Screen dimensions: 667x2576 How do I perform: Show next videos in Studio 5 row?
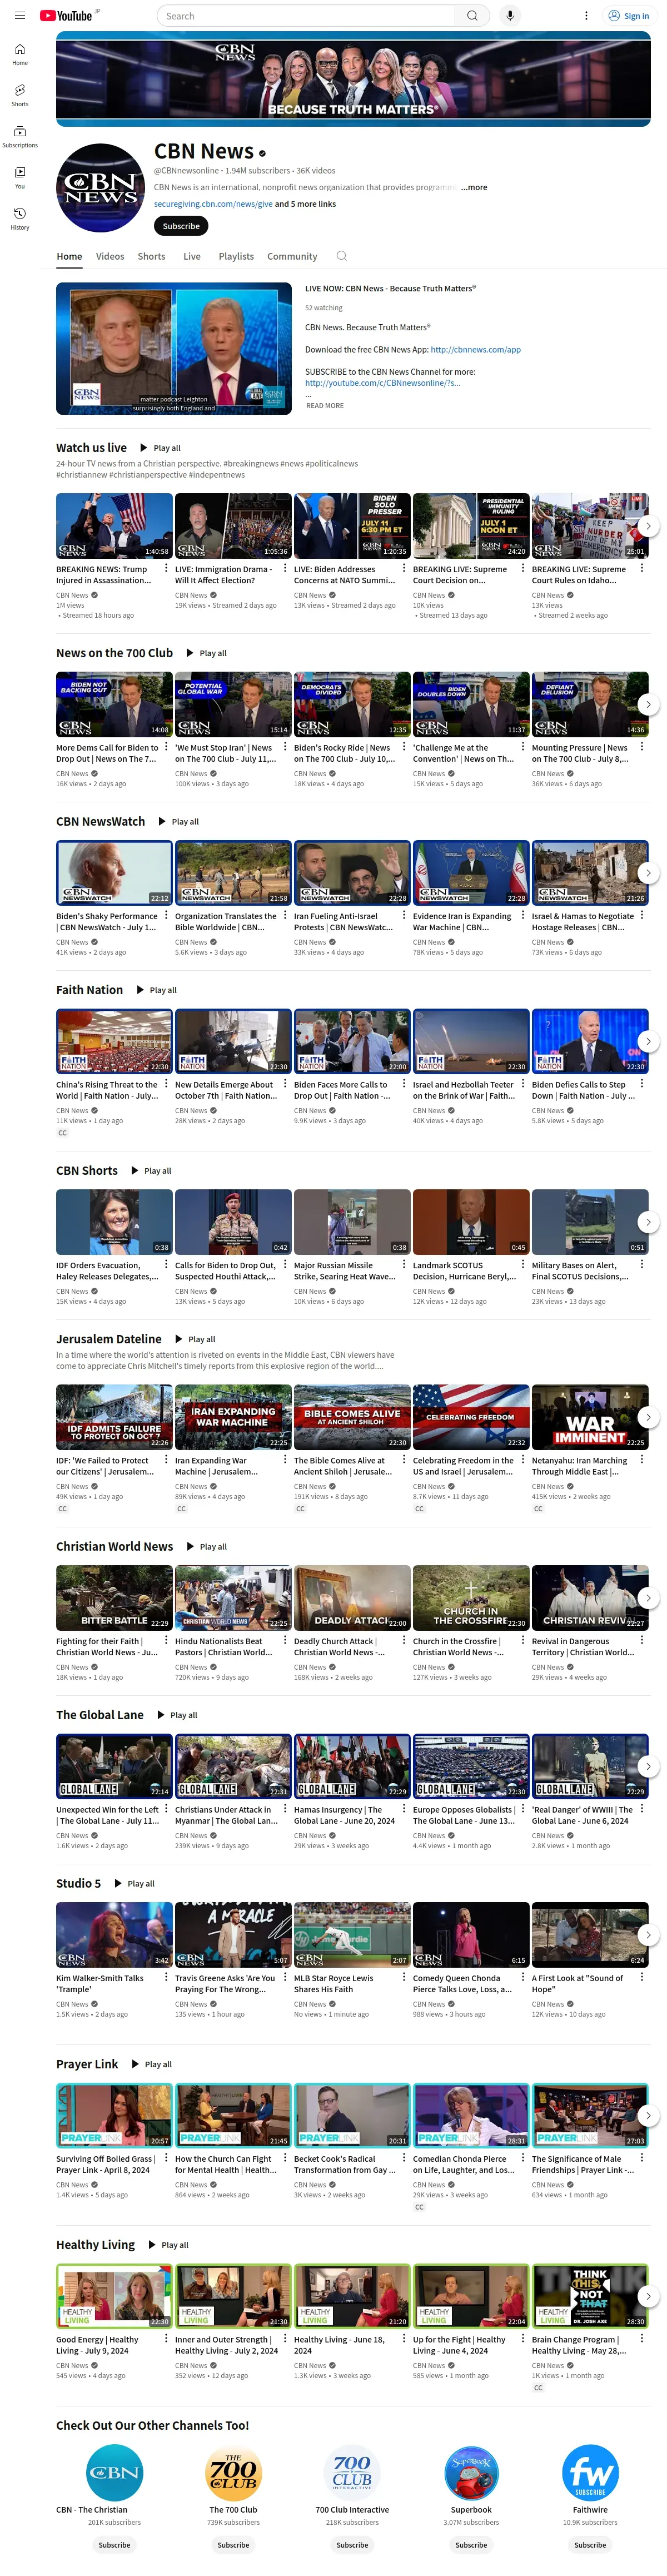tap(648, 1935)
